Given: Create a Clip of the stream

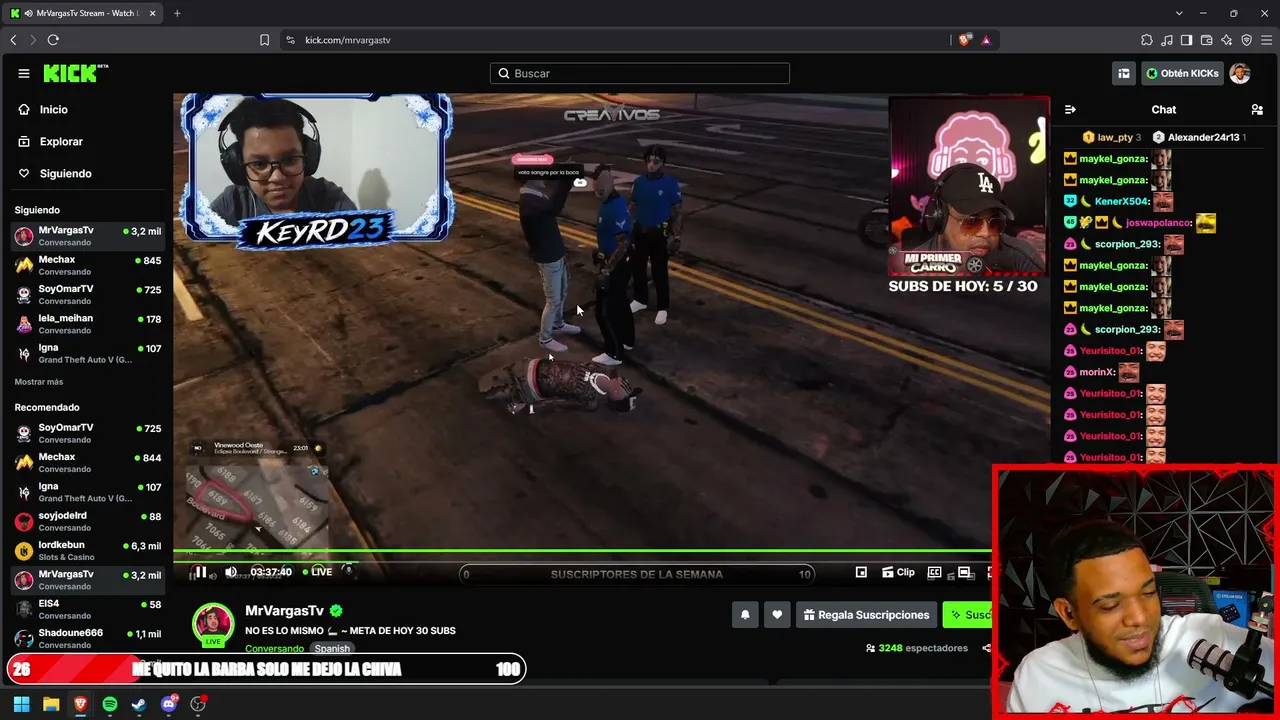Looking at the screenshot, I should point(898,572).
